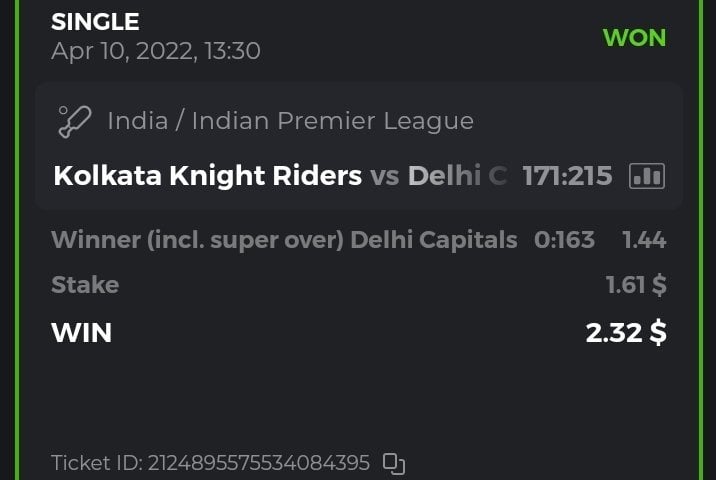Click the cricket bat sport icon

75,122
